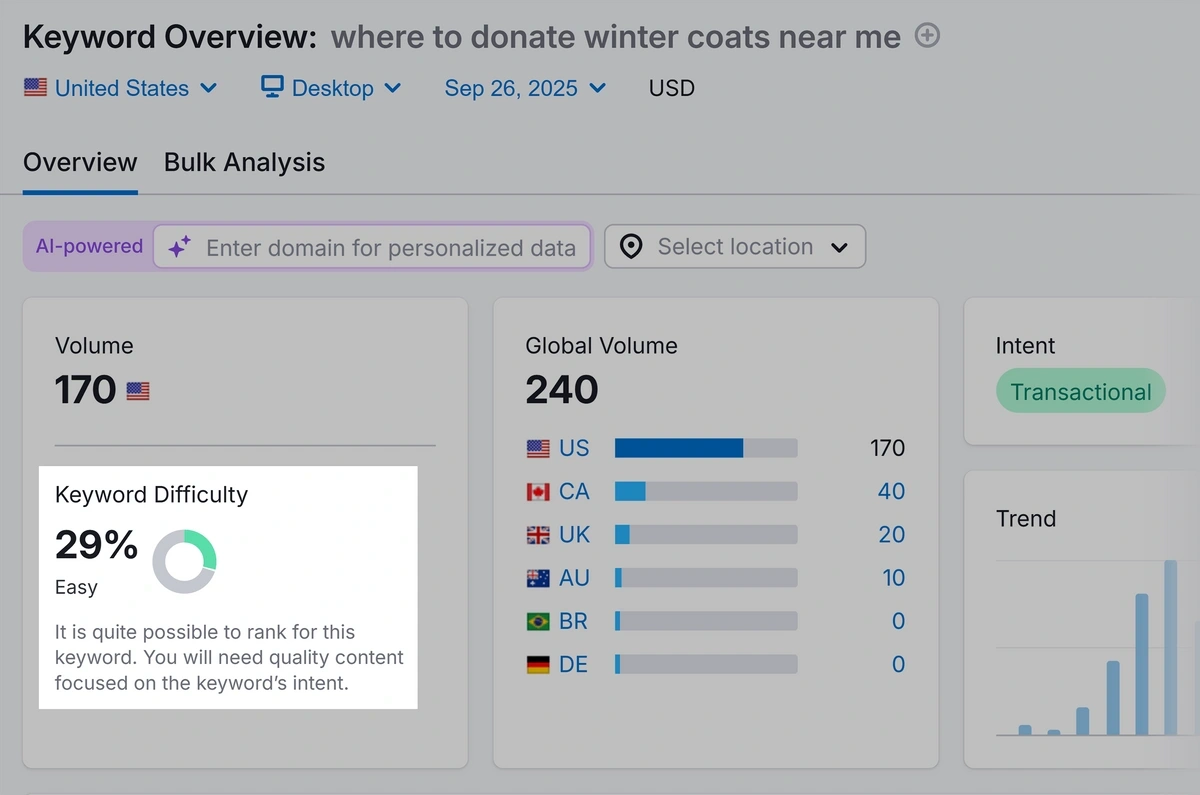The width and height of the screenshot is (1200, 795).
Task: Click the AI sparkle icon in domain field
Action: (179, 248)
